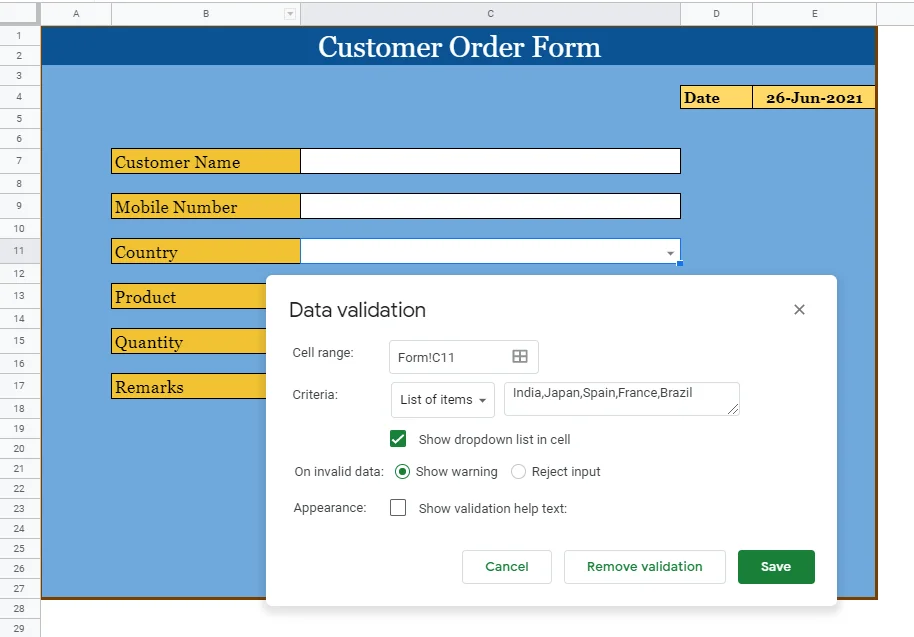Click the Remove validation button
Screen dimensions: 914x637
(x=645, y=566)
